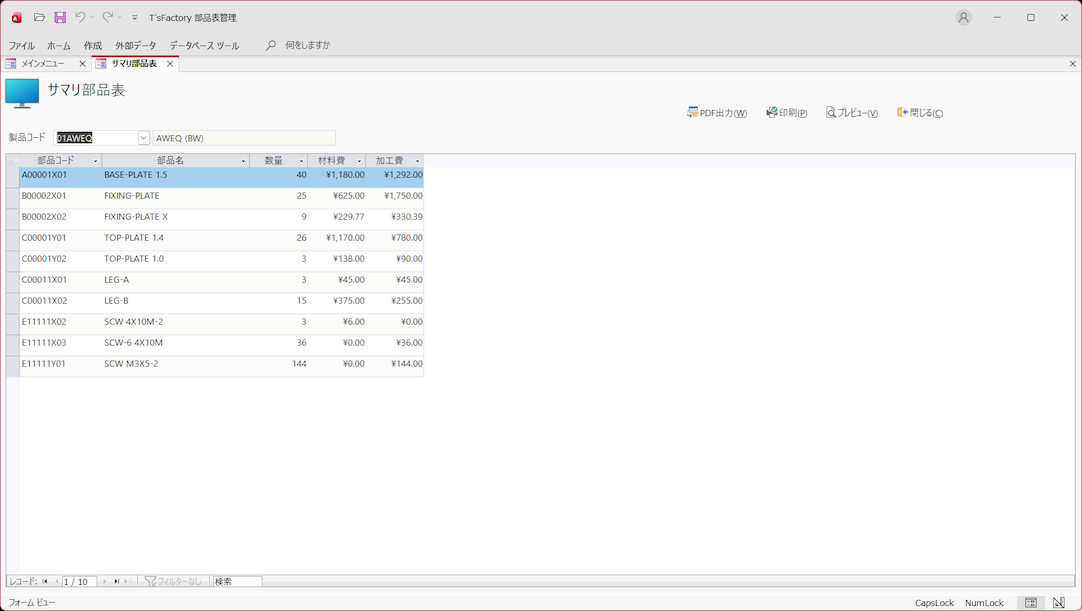The image size is (1082, 611).
Task: Click the Open folder icon in title bar
Action: coord(39,18)
